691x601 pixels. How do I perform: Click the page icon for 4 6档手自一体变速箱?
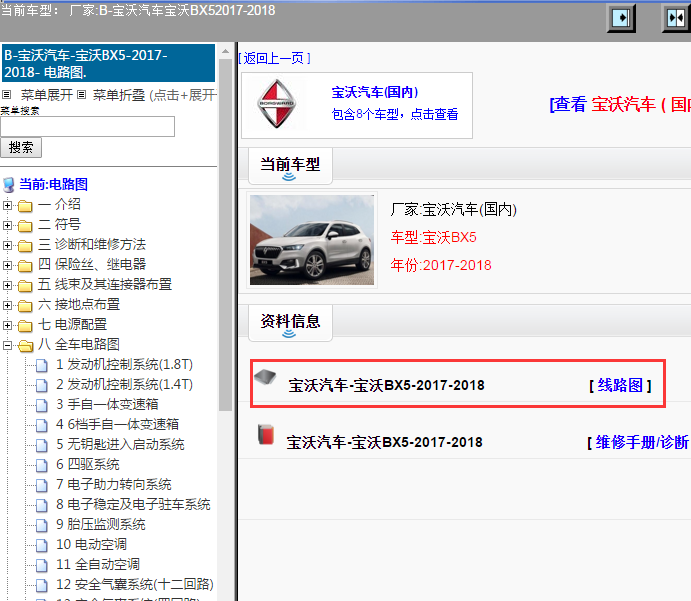(42, 425)
